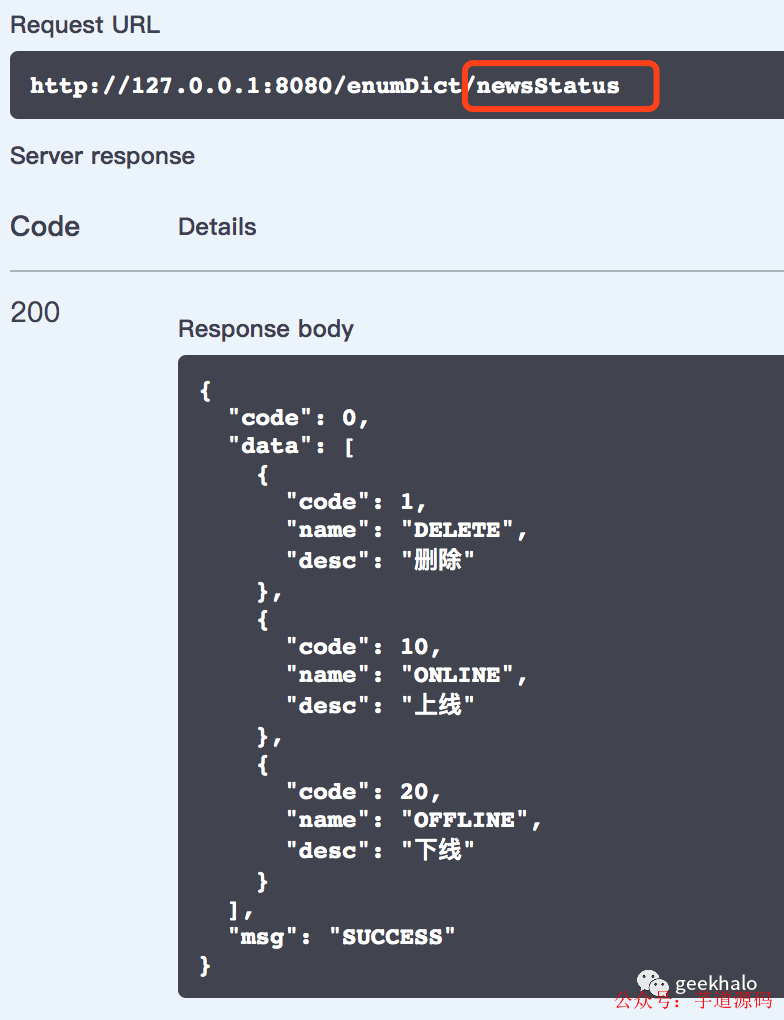Click the "Server response" heading
Viewport: 784px width, 1020px height.
102,156
